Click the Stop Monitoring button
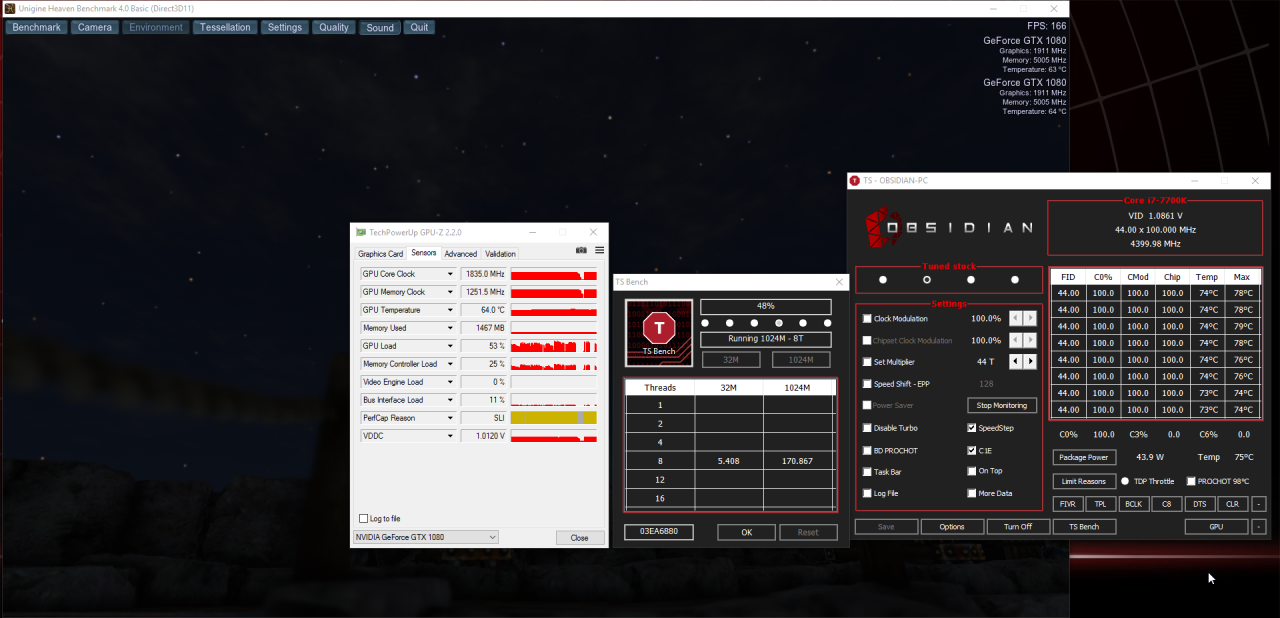Image resolution: width=1280 pixels, height=618 pixels. [1002, 405]
